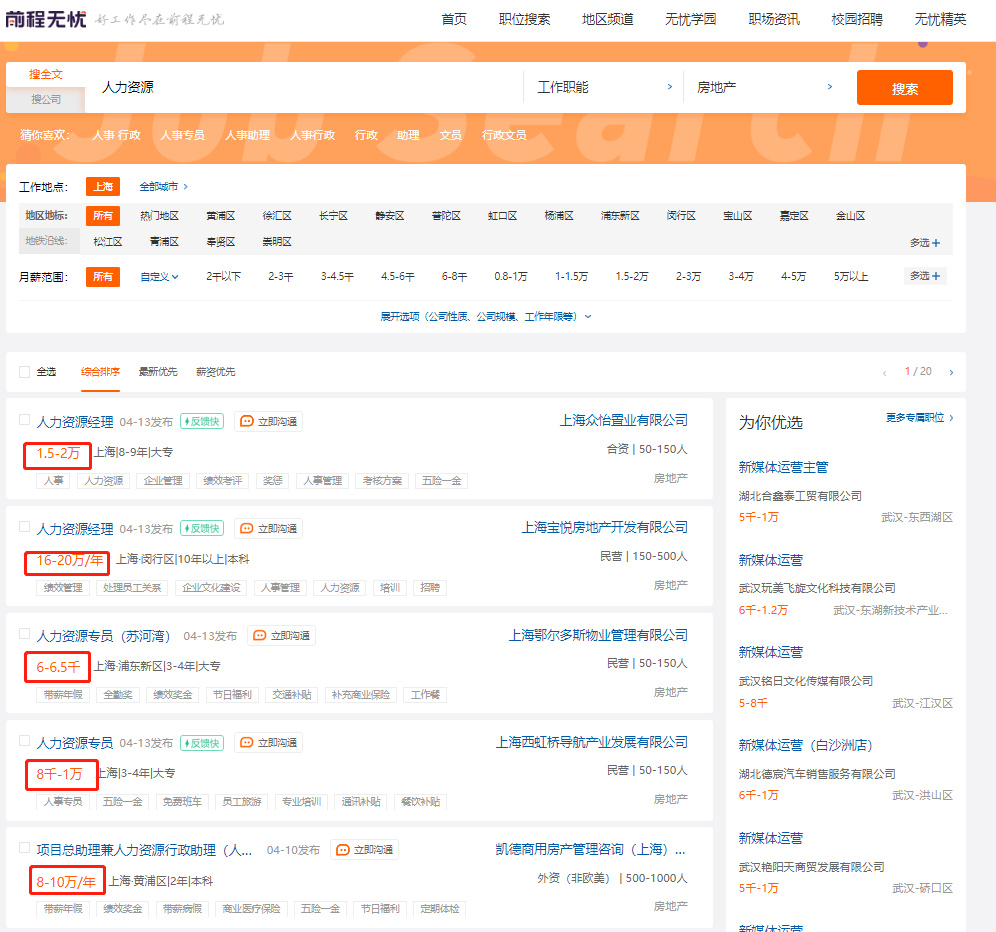Click chat icon on 上海西虹桥 job row
Screen dimensions: 996x932
pyautogui.click(x=246, y=743)
